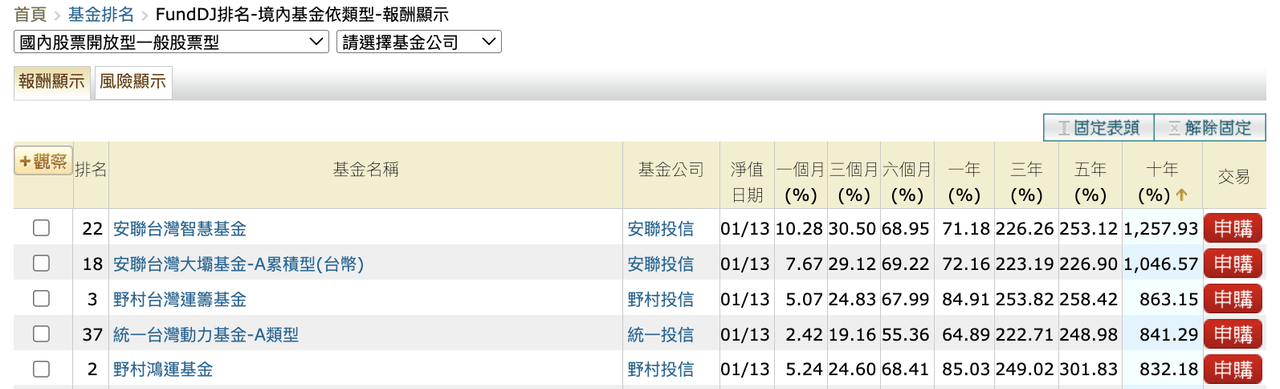Screen dimensions: 1280x389
Task: Select the one-month value 10.28
Action: pyautogui.click(x=800, y=229)
